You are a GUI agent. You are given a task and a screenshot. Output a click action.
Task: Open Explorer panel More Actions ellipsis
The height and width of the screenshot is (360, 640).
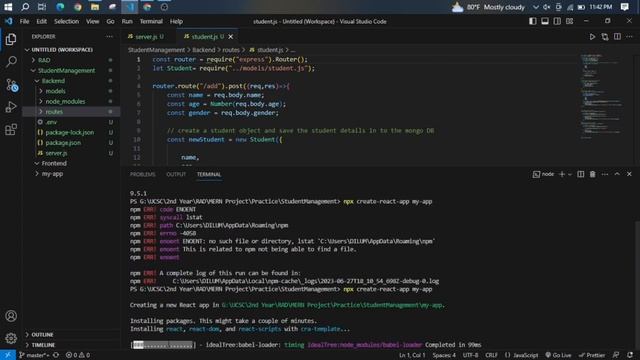(109, 36)
